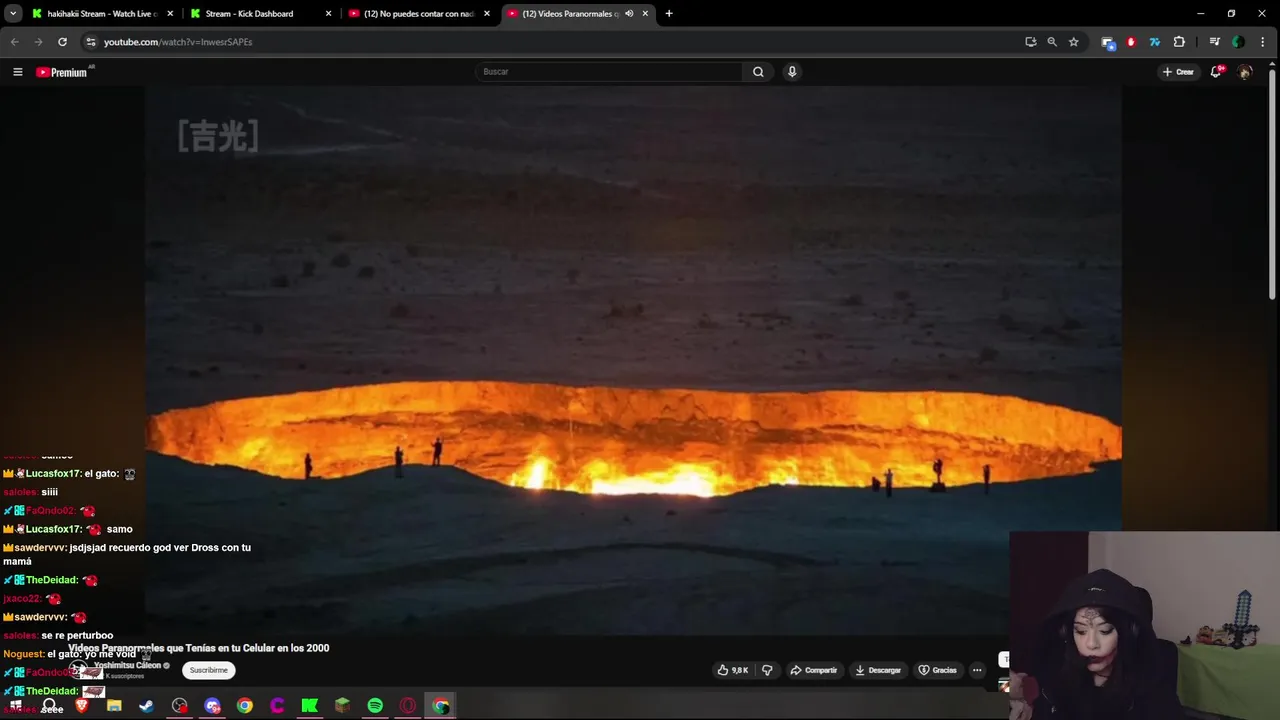Open Minecraft from the taskbar

(x=342, y=706)
